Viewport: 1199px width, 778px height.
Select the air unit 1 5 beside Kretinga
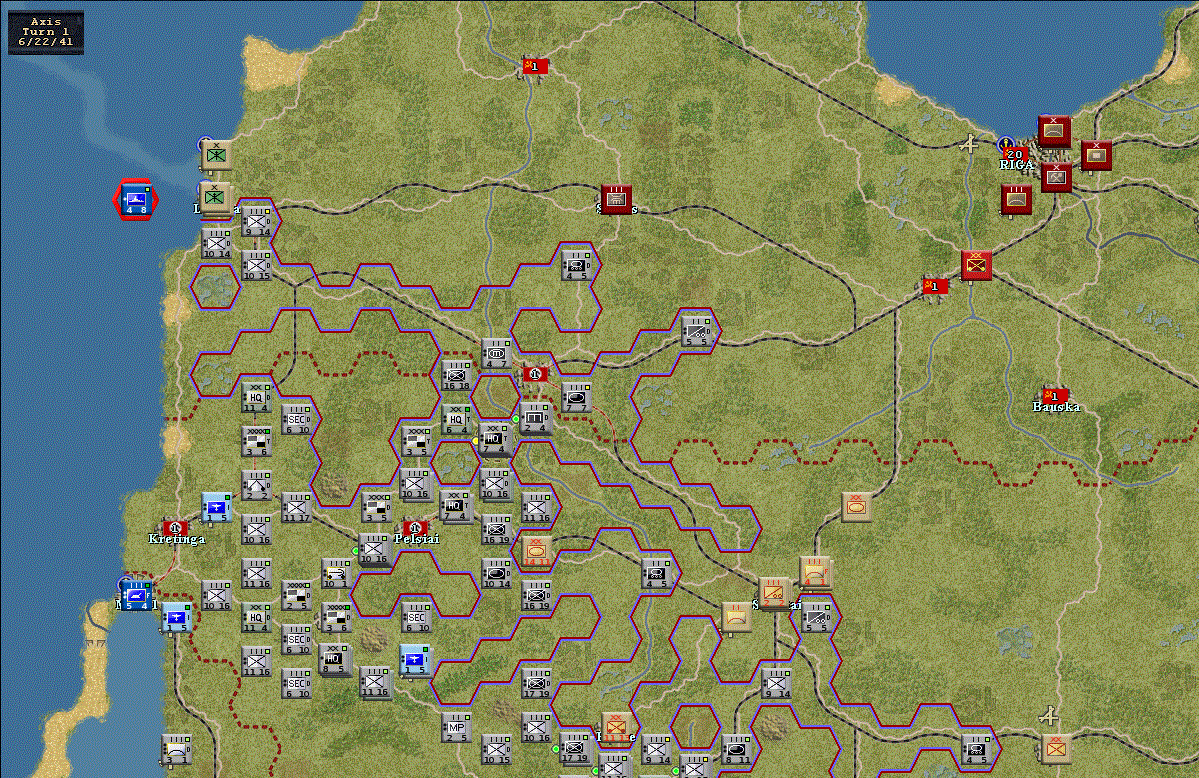(216, 508)
